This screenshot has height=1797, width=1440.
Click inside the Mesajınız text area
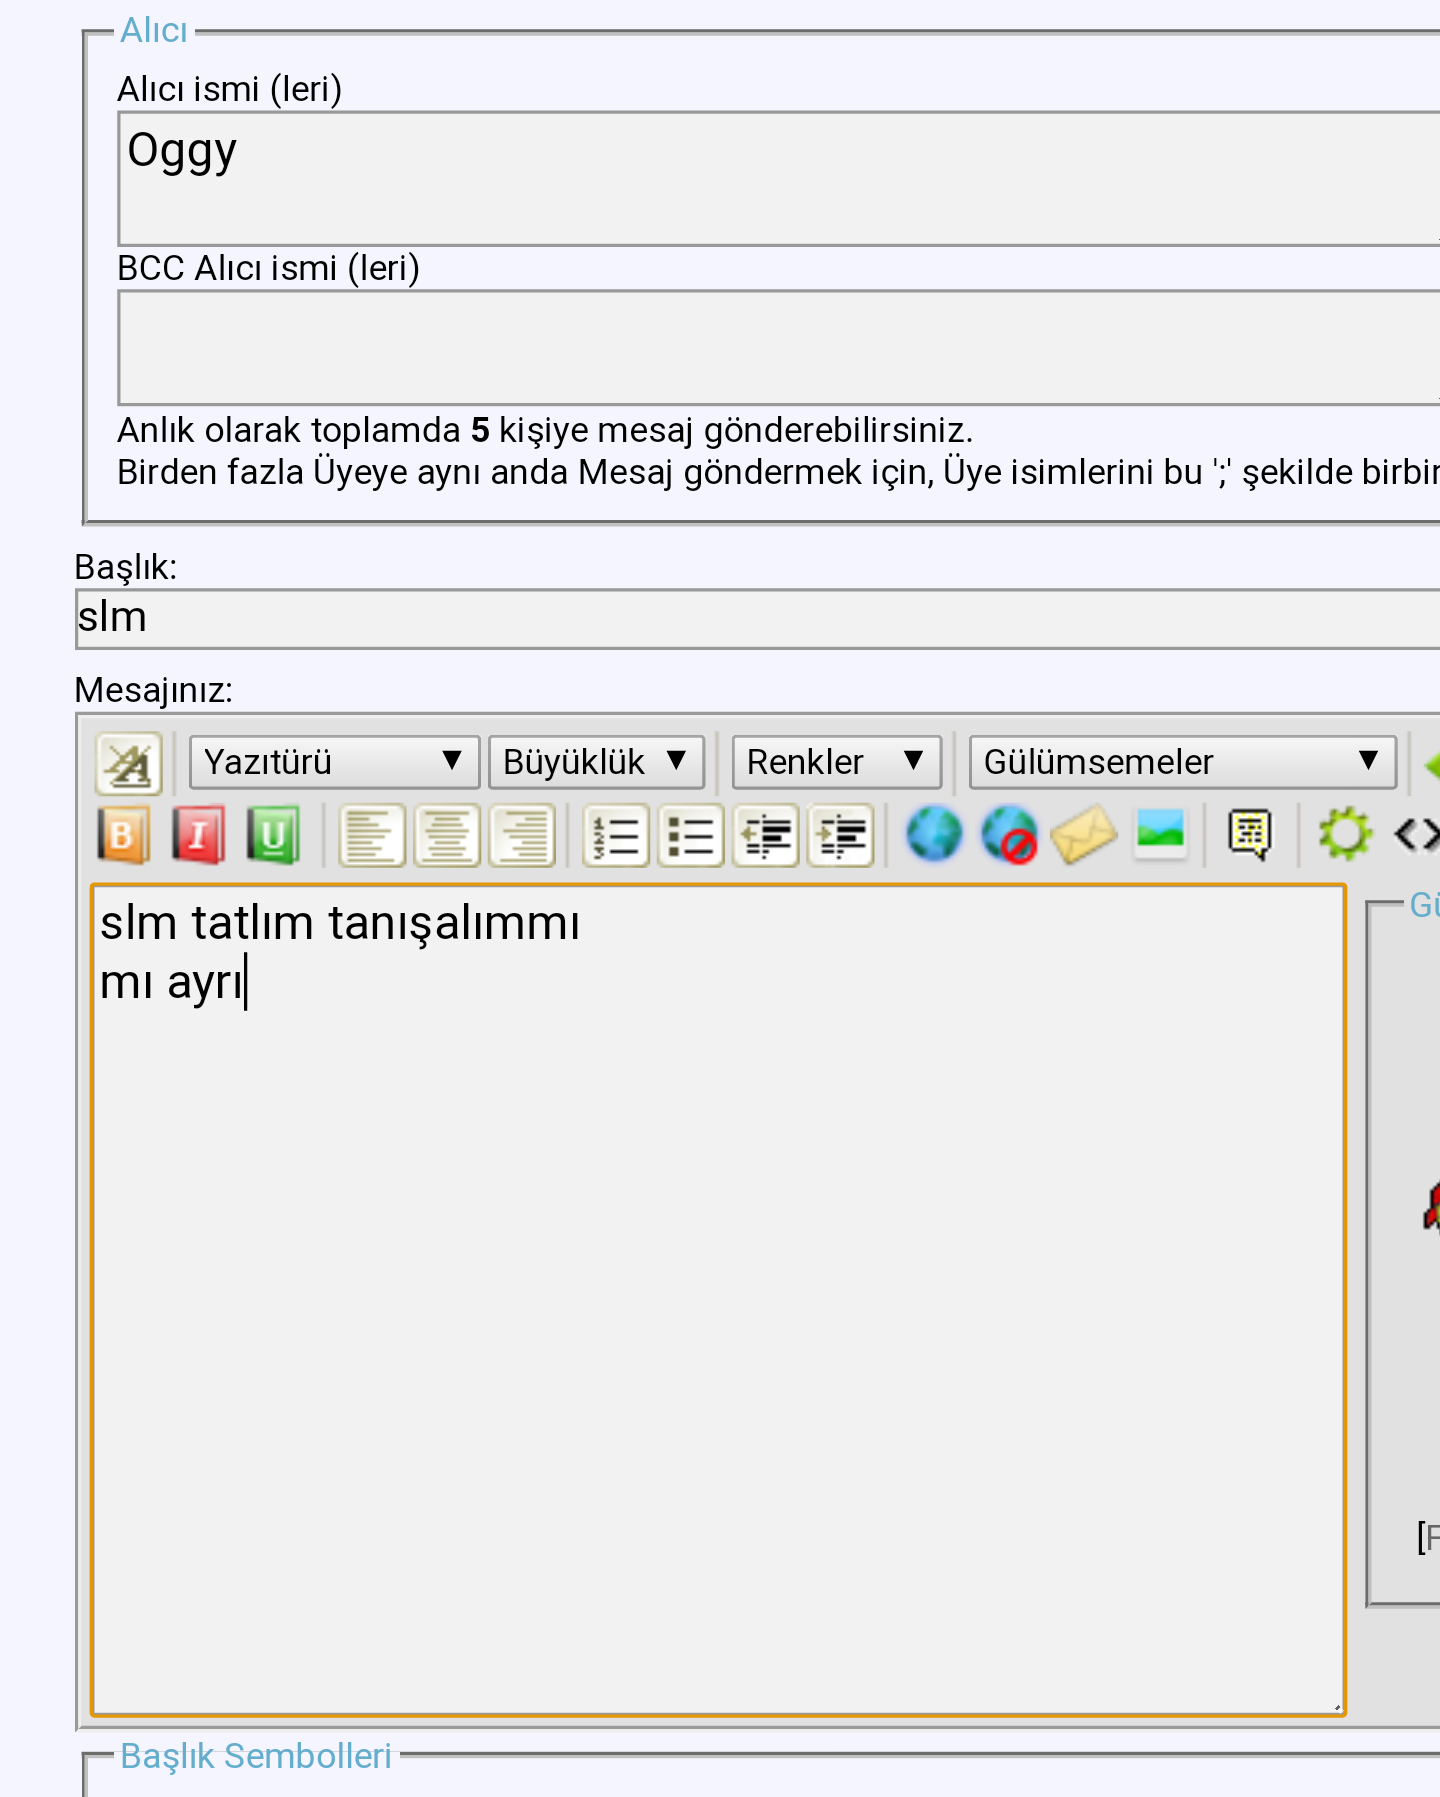pos(718,1300)
